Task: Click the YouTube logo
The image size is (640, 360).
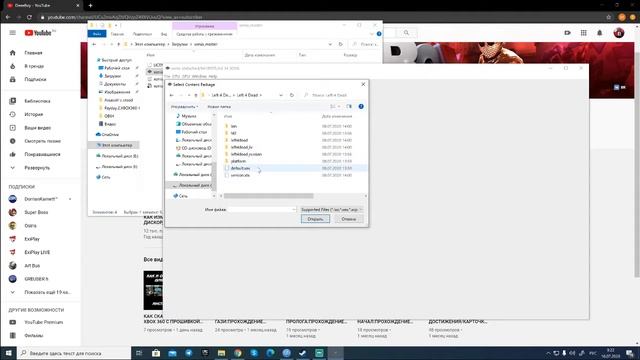Action: coord(38,33)
